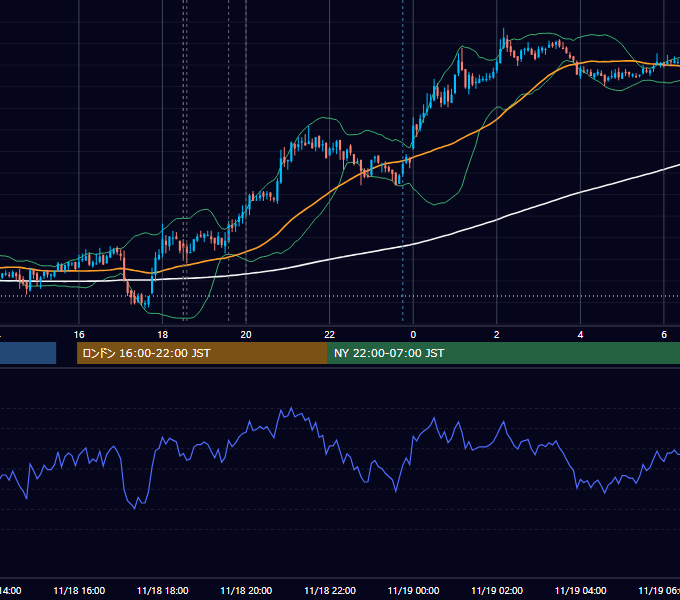Click the 11/19 00:00 date label
The image size is (680, 600).
413,591
